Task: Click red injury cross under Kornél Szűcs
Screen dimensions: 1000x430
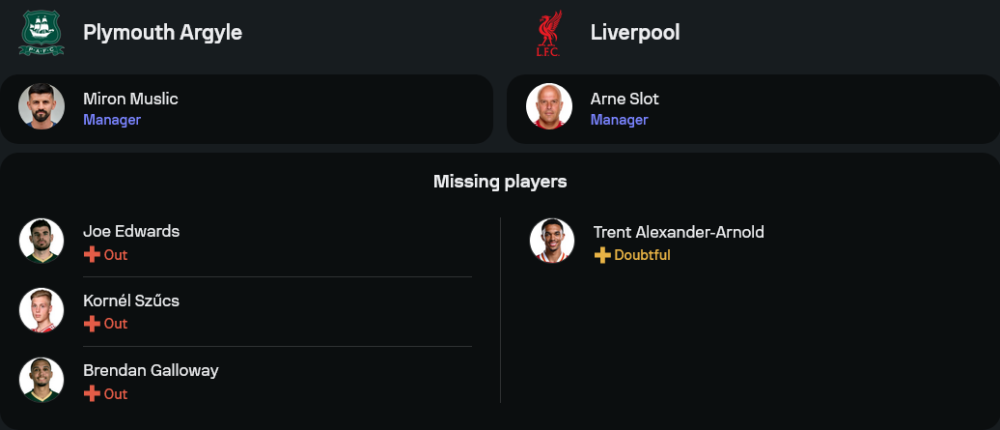Action: (x=92, y=324)
